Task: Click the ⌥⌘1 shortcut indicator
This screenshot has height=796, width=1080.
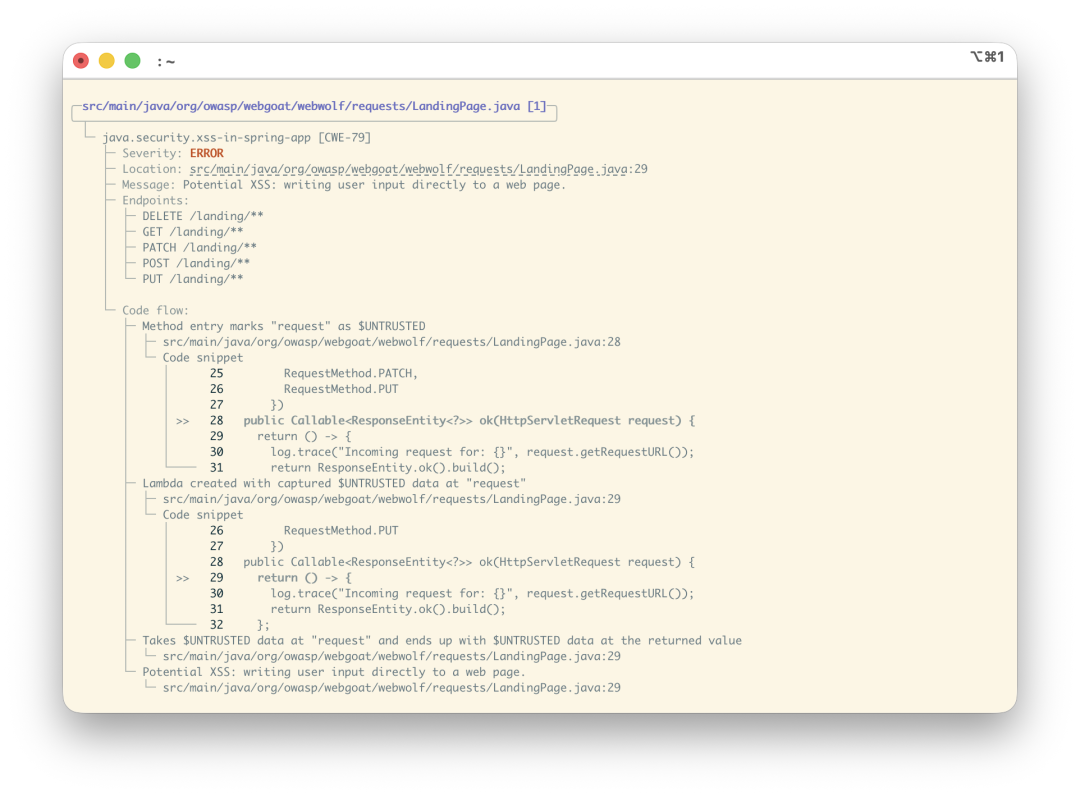Action: point(987,56)
